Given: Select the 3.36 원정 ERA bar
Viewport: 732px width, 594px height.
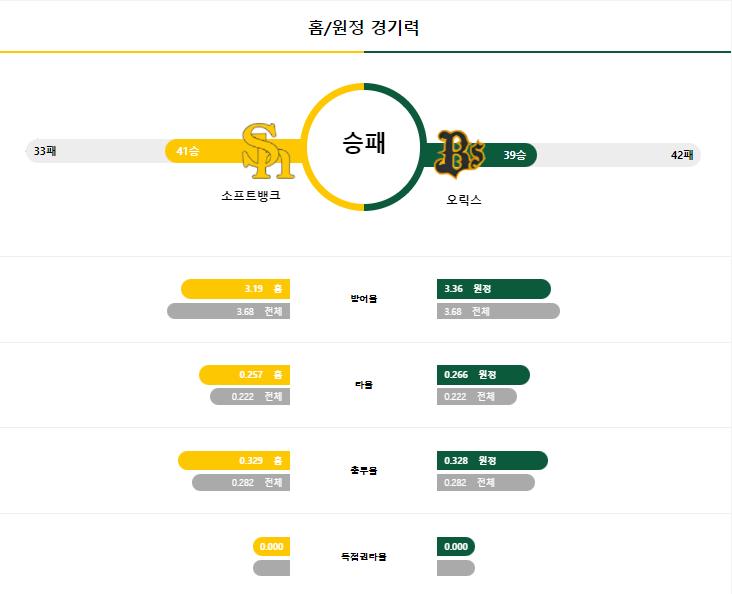Looking at the screenshot, I should click(x=494, y=289).
